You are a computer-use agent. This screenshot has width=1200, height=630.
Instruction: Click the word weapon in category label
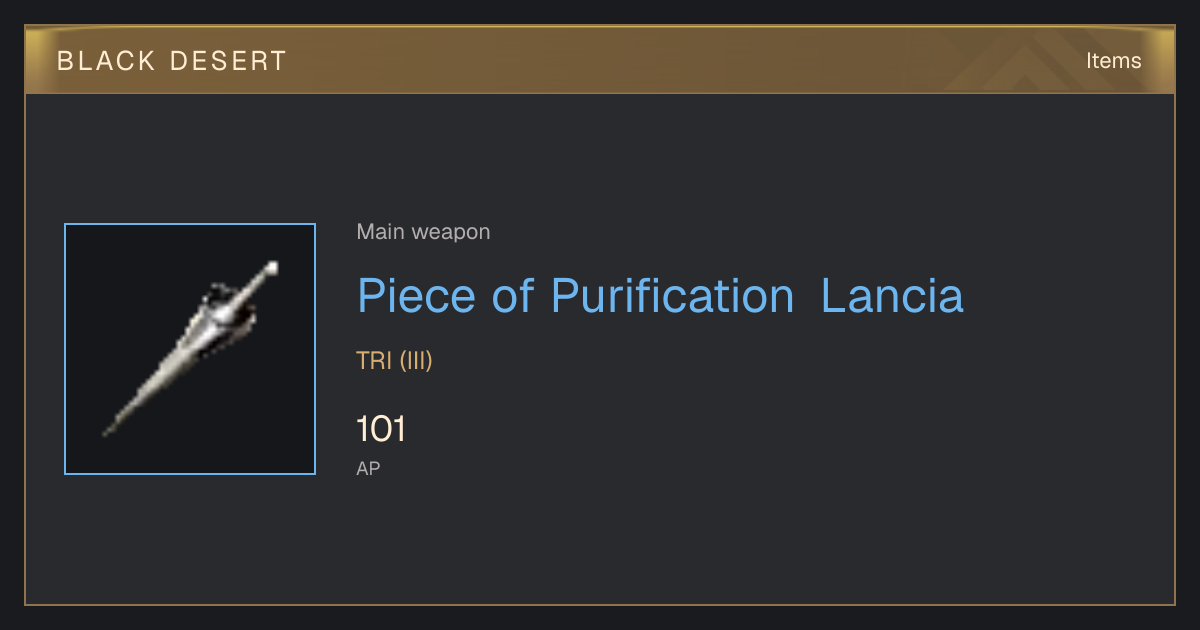(x=451, y=232)
